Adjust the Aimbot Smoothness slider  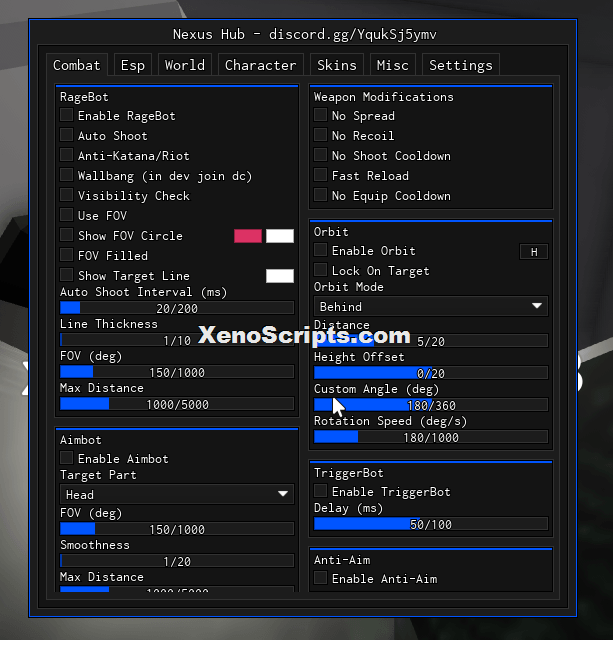(177, 561)
